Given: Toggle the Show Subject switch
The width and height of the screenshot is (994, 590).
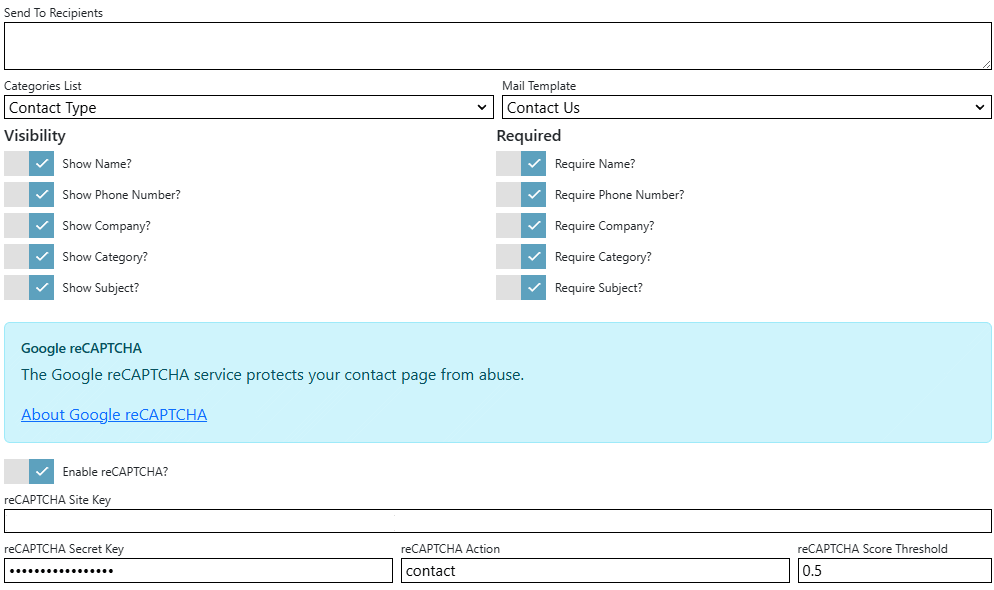Looking at the screenshot, I should [29, 288].
